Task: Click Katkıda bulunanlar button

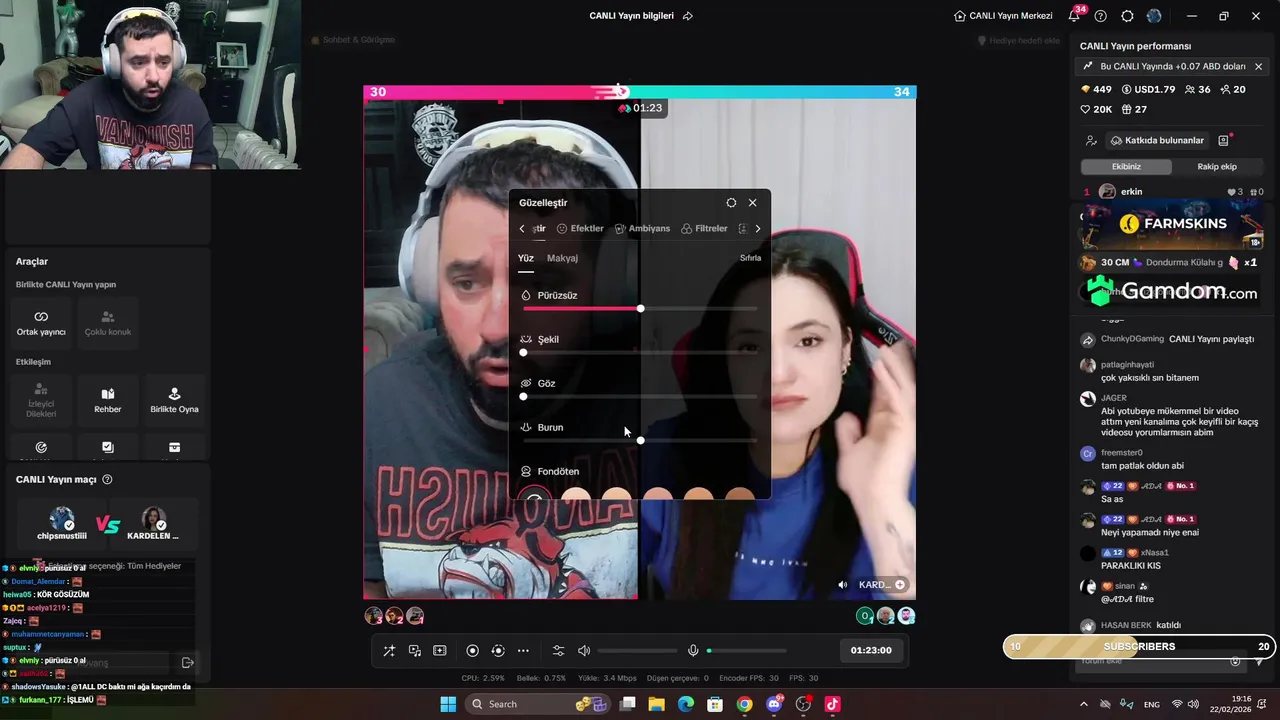Action: pos(1157,140)
